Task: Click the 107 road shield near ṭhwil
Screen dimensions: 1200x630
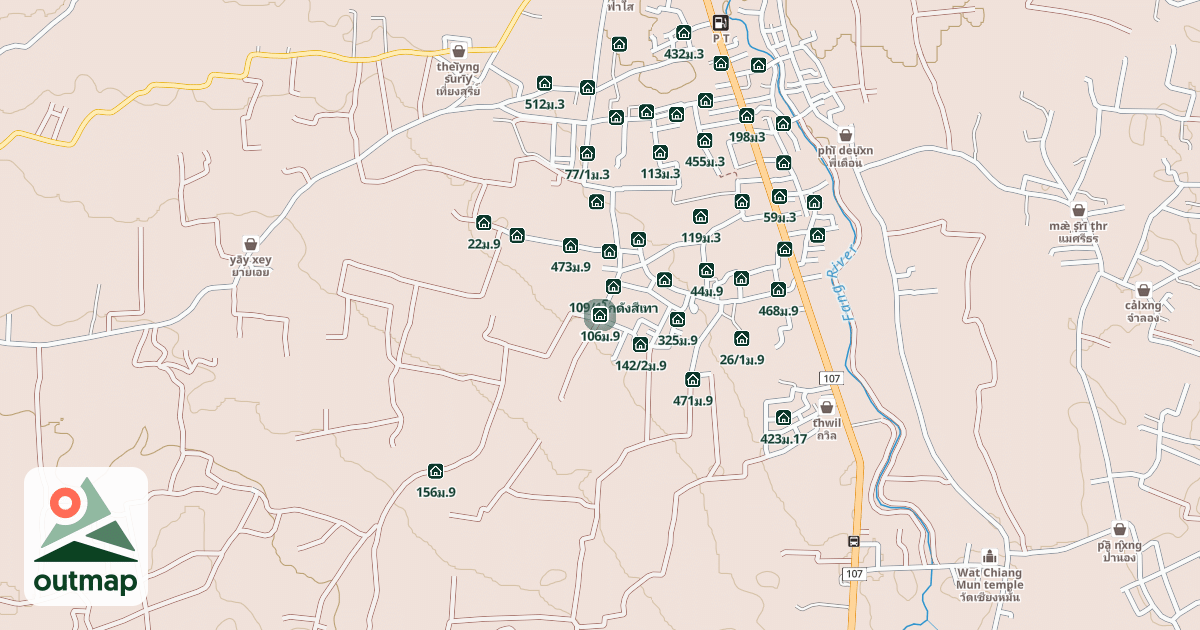Action: (x=830, y=378)
